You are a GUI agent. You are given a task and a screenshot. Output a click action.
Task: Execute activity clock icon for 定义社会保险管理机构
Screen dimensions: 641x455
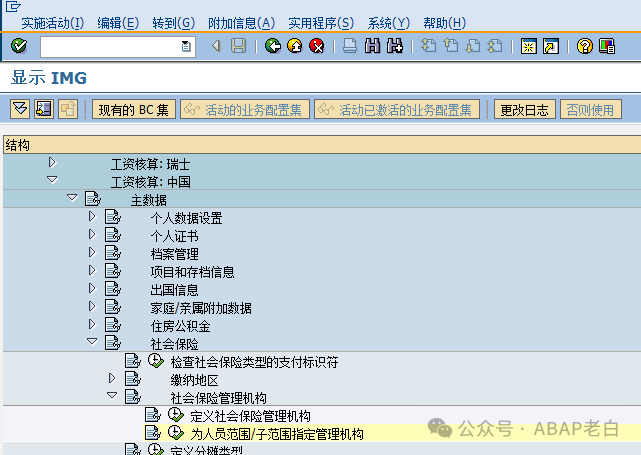176,415
